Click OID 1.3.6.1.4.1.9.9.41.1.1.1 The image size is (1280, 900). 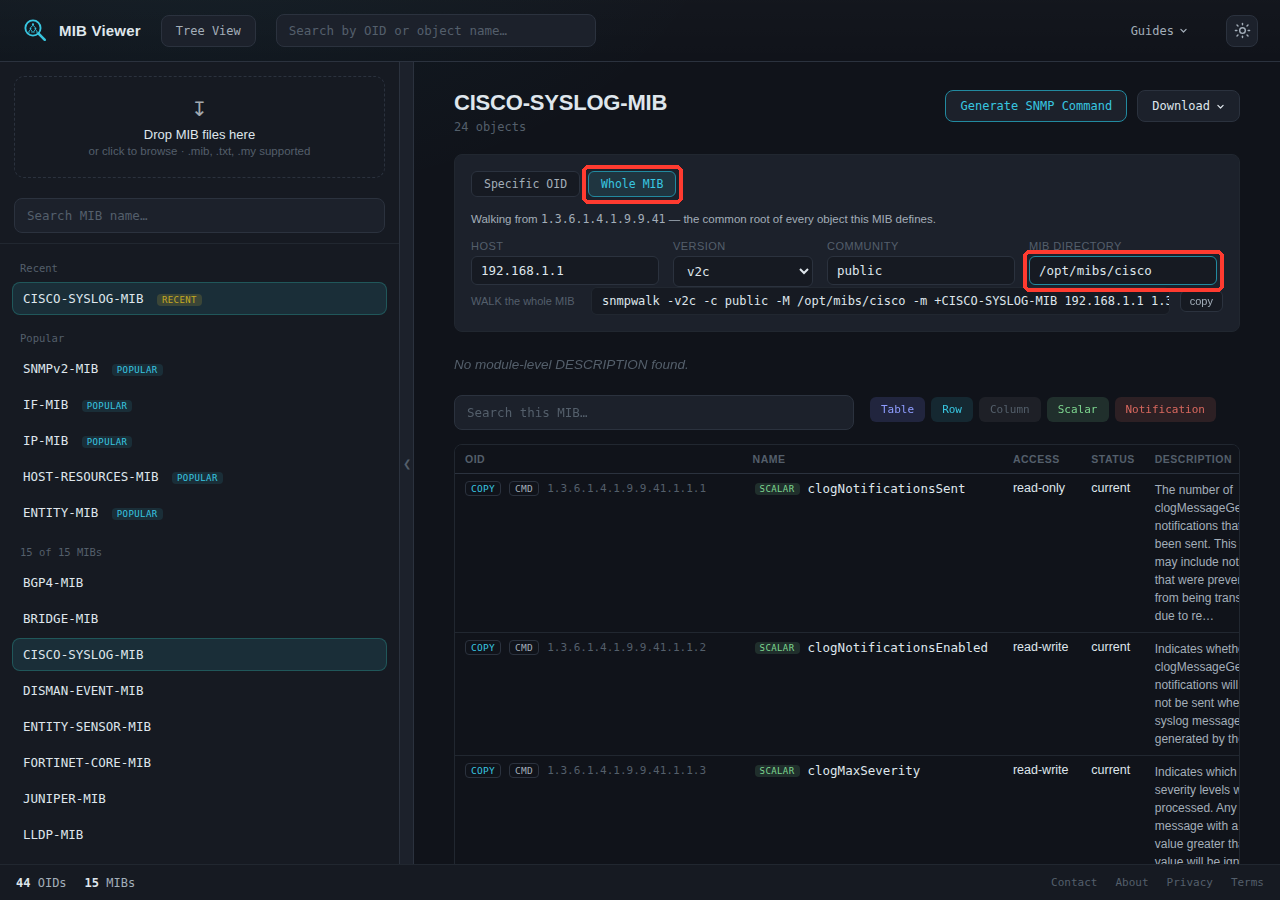click(626, 489)
